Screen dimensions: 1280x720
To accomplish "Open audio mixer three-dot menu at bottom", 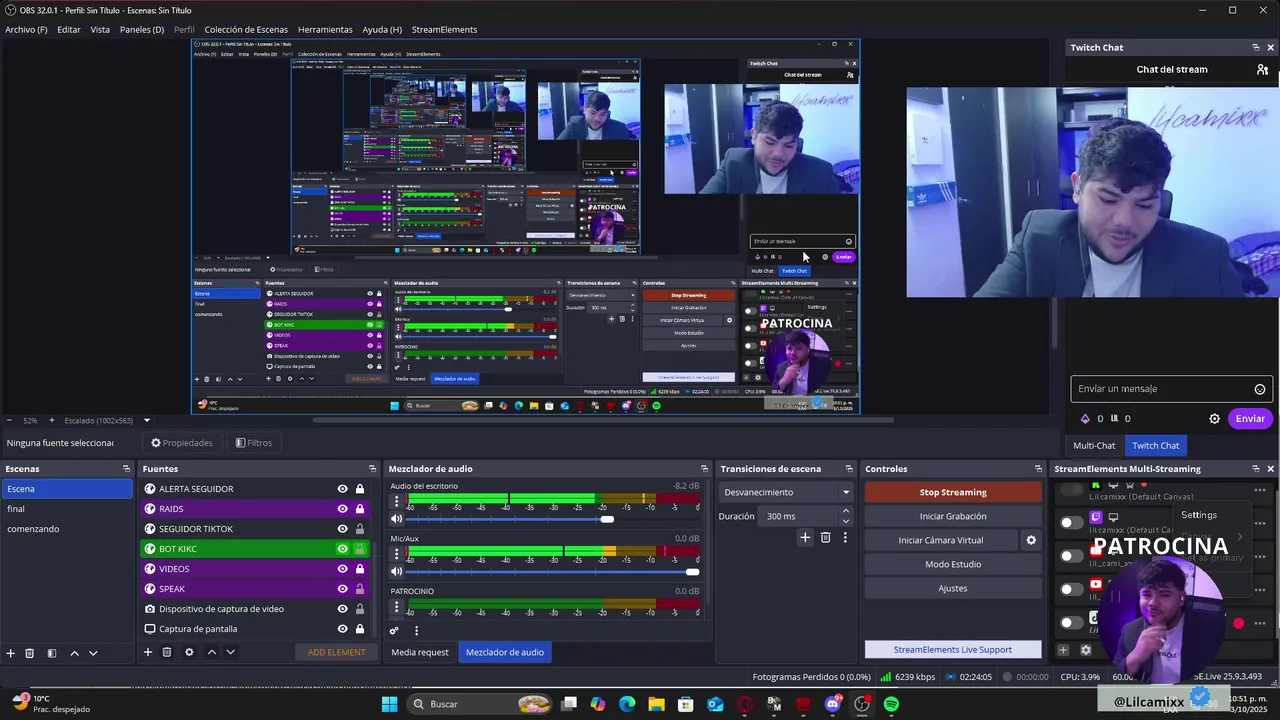I will tap(416, 630).
